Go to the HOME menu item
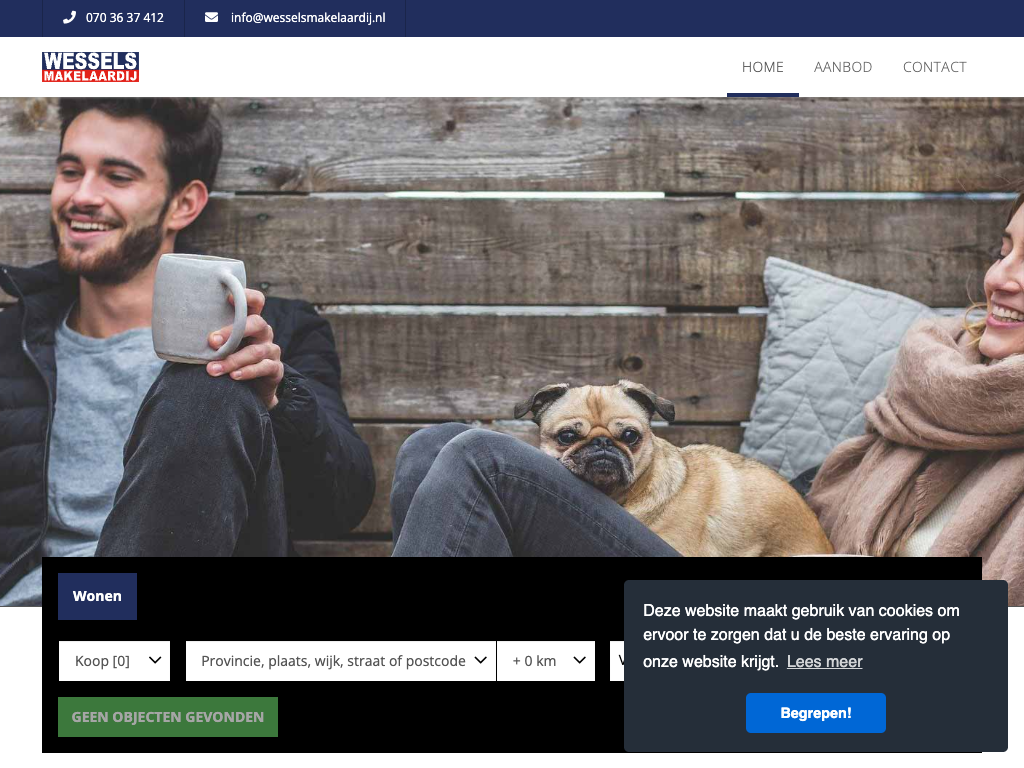This screenshot has width=1024, height=768. [762, 67]
